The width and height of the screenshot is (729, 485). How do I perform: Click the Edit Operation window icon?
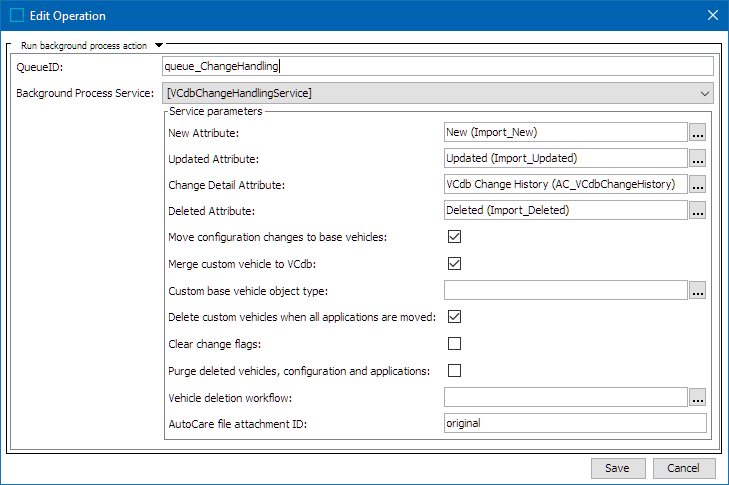tap(17, 15)
